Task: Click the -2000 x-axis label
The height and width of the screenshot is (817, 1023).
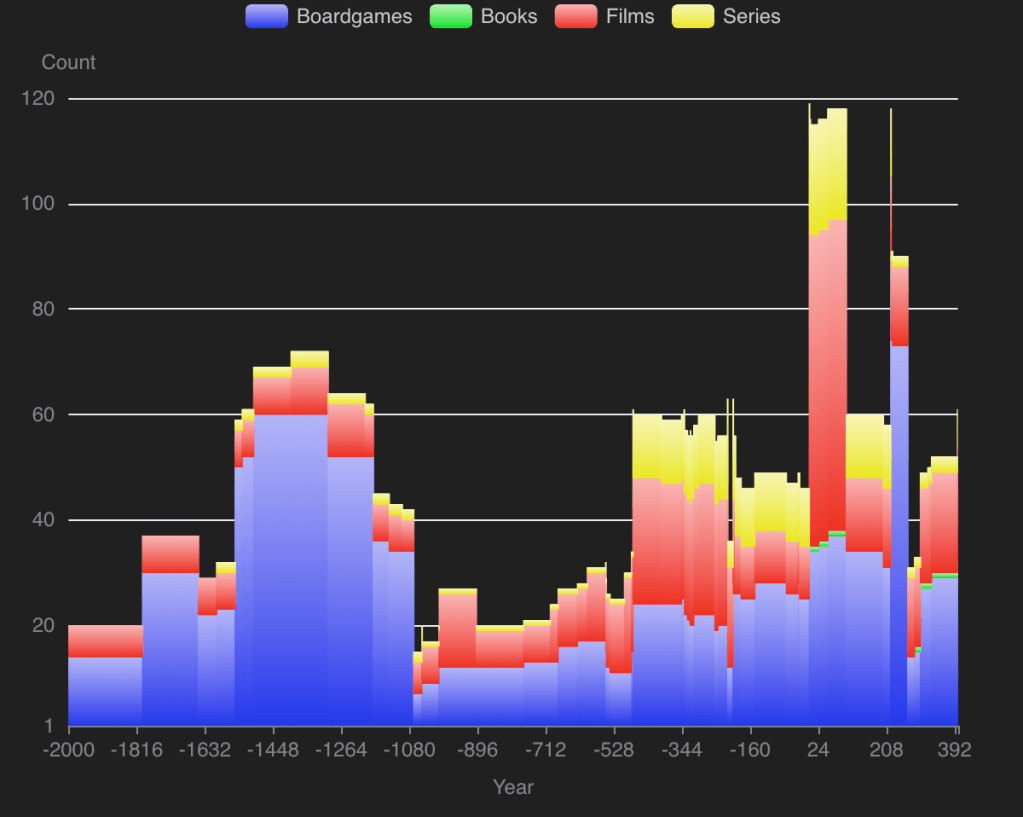Action: pyautogui.click(x=68, y=749)
